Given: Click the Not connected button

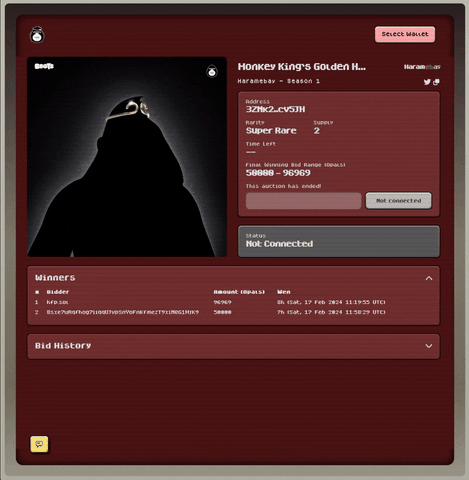Looking at the screenshot, I should point(399,201).
